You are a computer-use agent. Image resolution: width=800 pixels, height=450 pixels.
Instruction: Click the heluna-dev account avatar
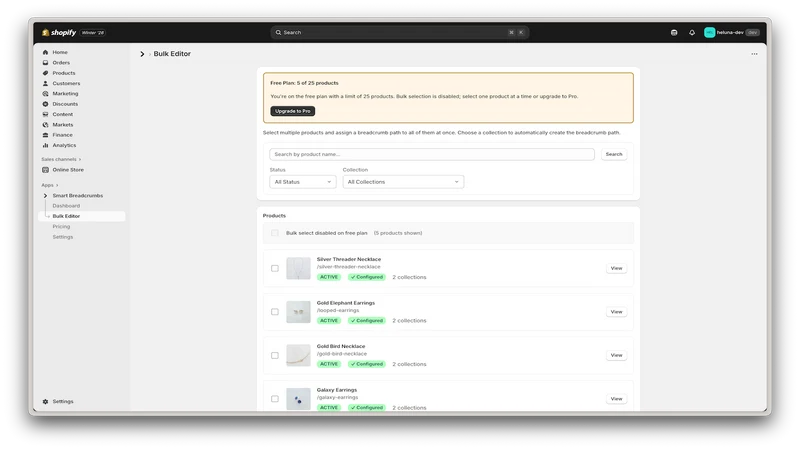[x=709, y=33]
